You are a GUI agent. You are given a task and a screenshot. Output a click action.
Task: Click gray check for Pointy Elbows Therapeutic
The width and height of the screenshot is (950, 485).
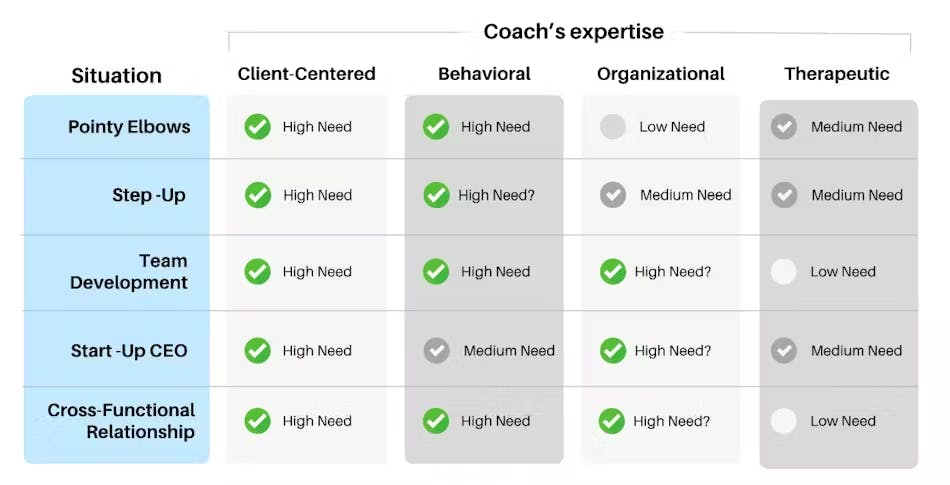tap(784, 127)
